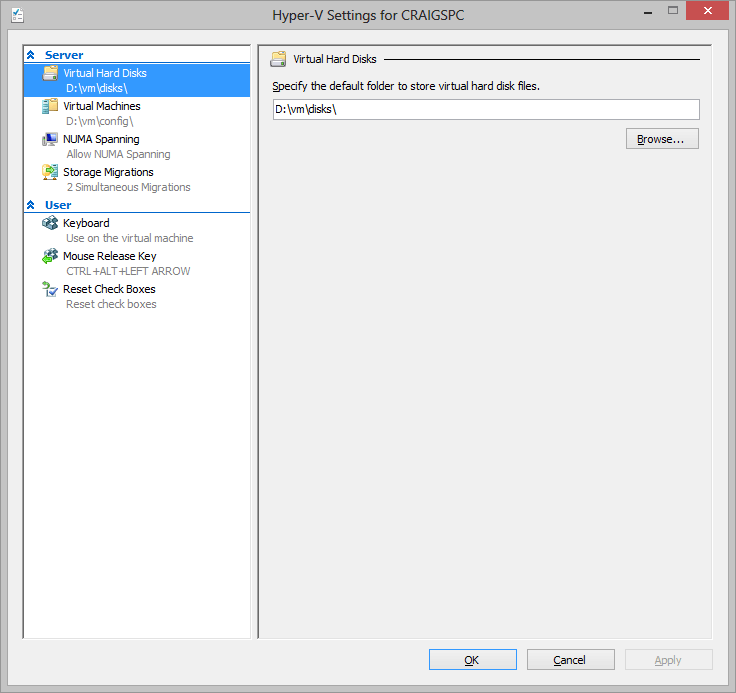Click the Hyper-V Settings title bar icon

click(x=17, y=15)
